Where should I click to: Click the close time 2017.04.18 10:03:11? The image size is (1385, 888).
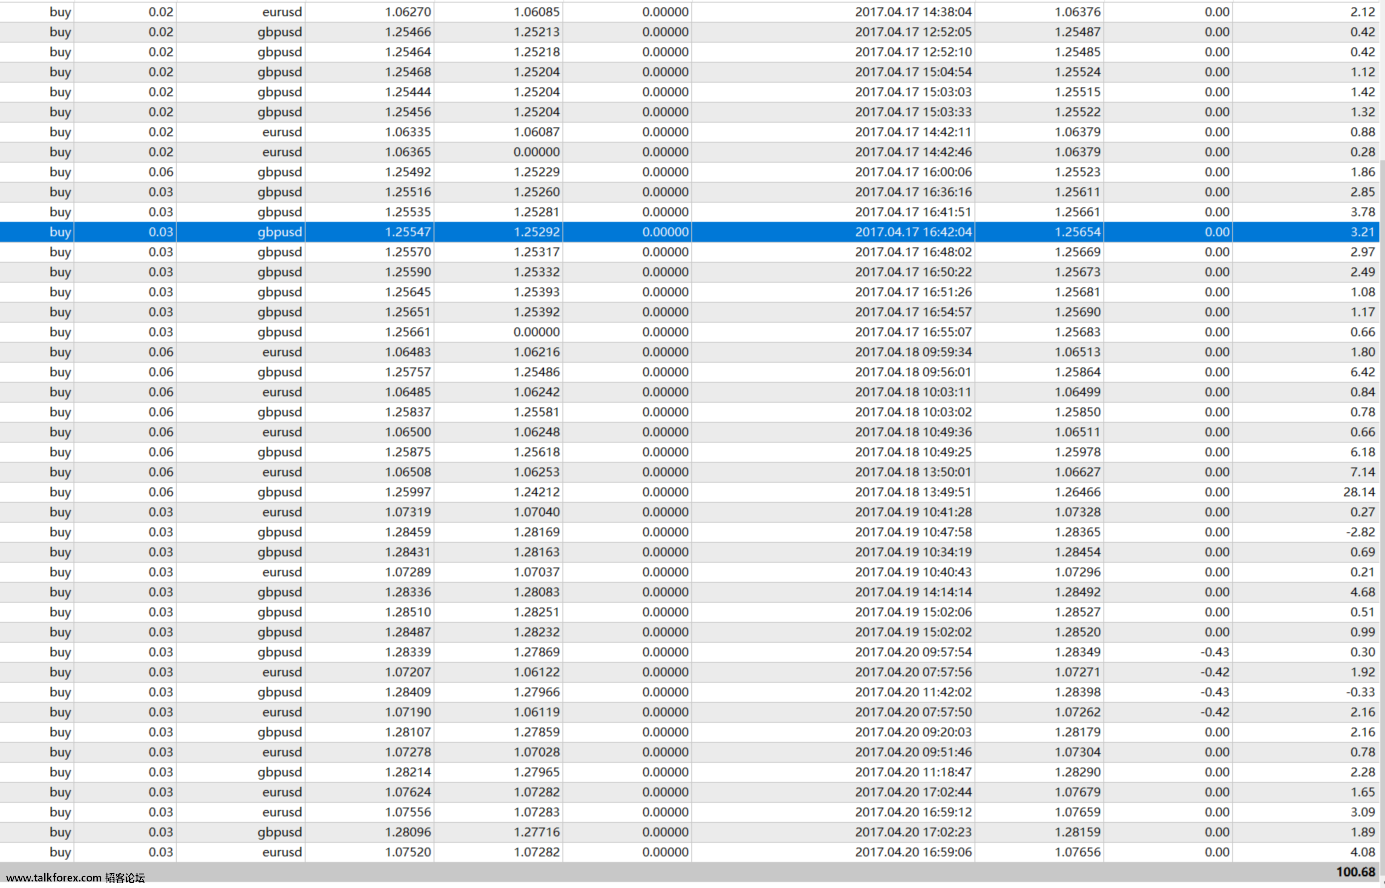[x=913, y=392]
